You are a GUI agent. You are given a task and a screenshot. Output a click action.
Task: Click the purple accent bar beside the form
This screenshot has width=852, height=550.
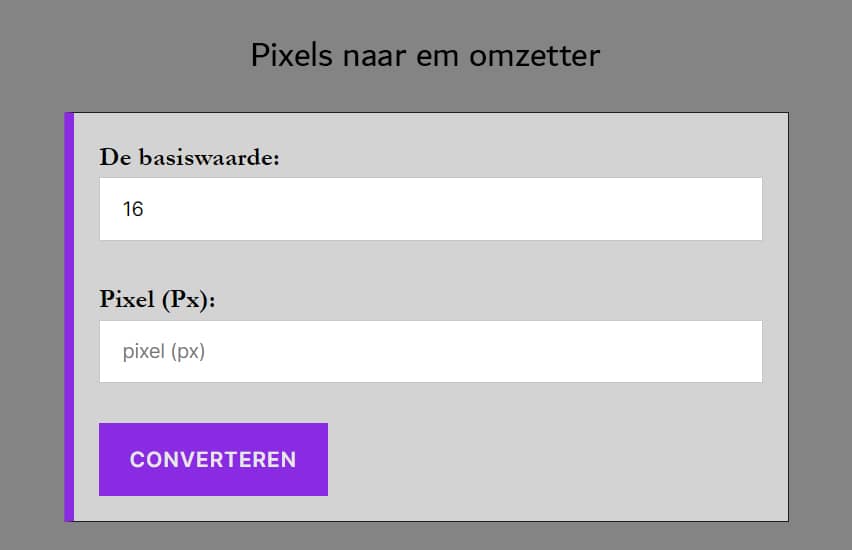pyautogui.click(x=69, y=317)
